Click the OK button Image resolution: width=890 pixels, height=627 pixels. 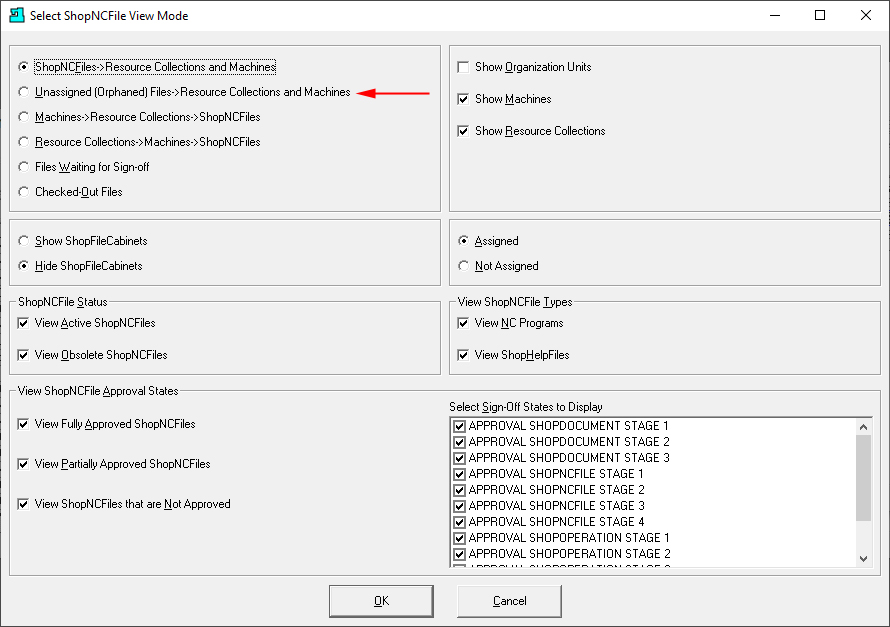click(x=381, y=601)
